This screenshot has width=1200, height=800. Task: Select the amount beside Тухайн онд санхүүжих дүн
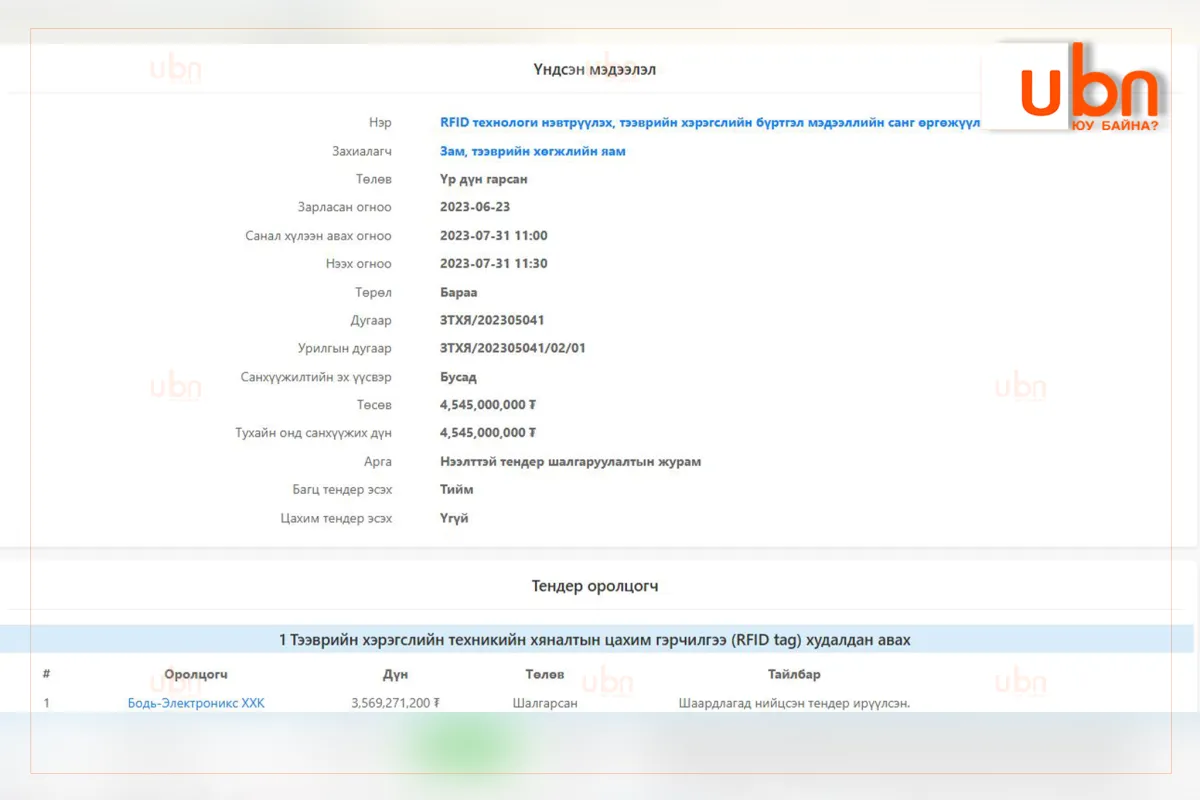pos(488,433)
